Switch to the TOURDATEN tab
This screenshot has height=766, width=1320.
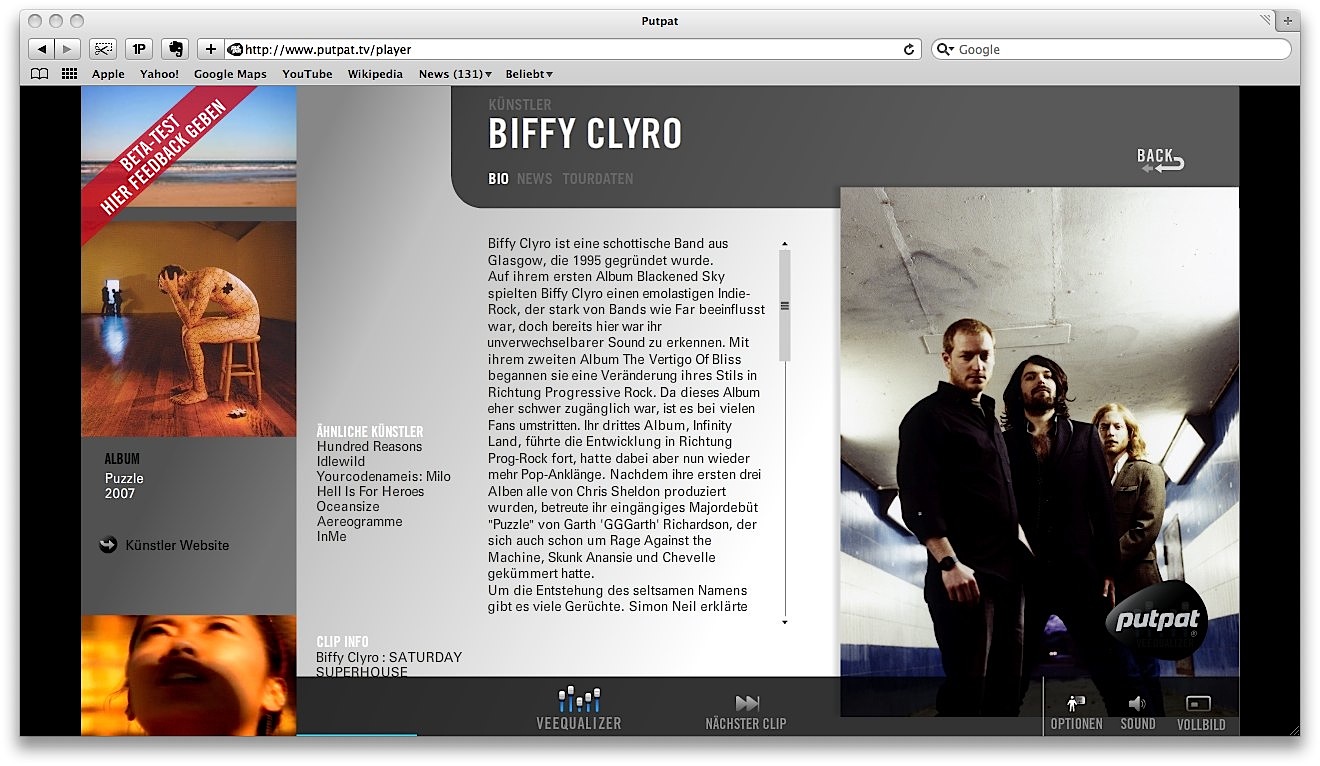598,179
